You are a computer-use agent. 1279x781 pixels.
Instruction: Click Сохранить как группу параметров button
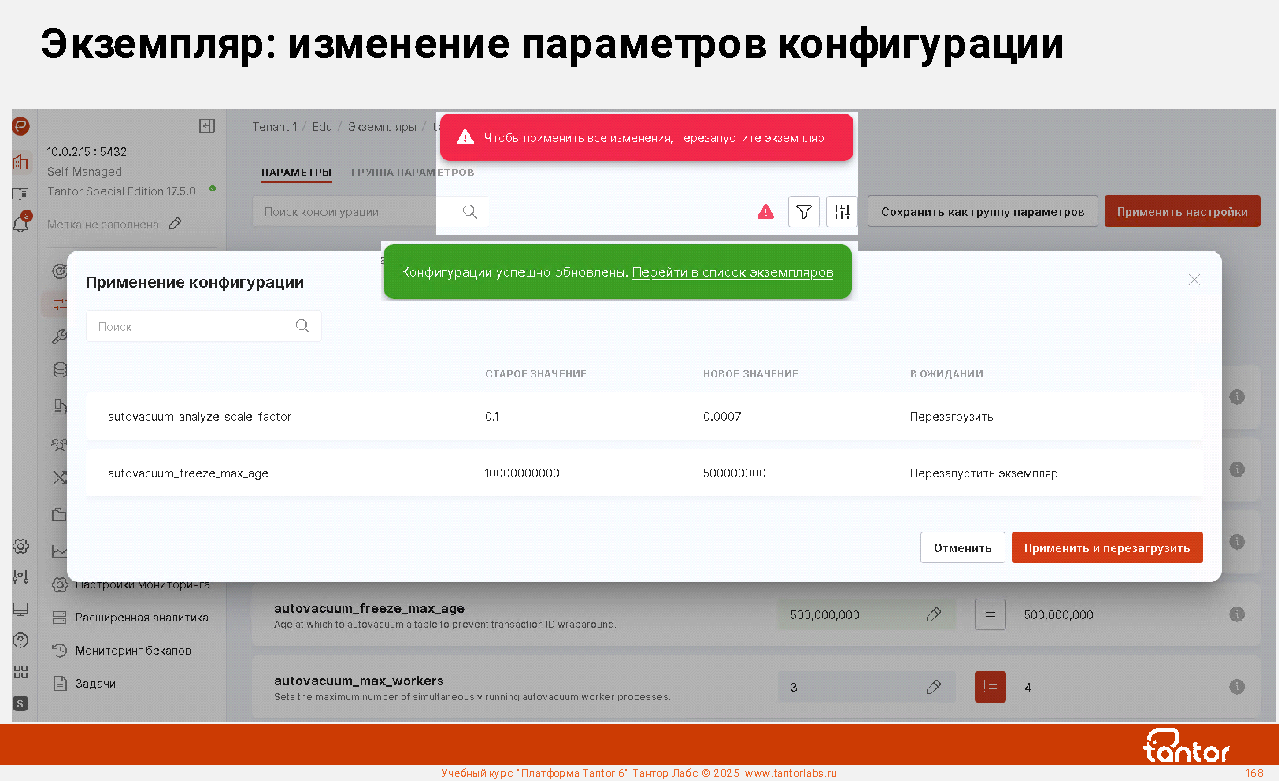pos(982,212)
